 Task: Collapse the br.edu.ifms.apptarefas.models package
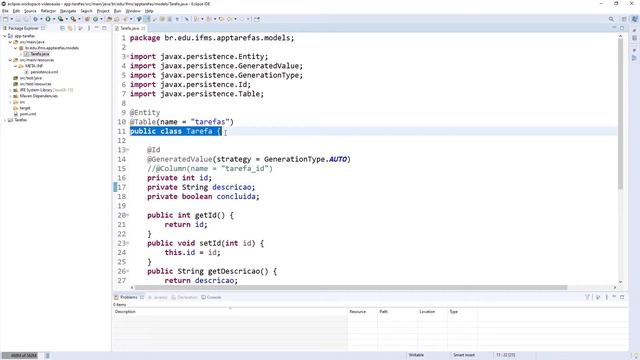click(x=16, y=48)
